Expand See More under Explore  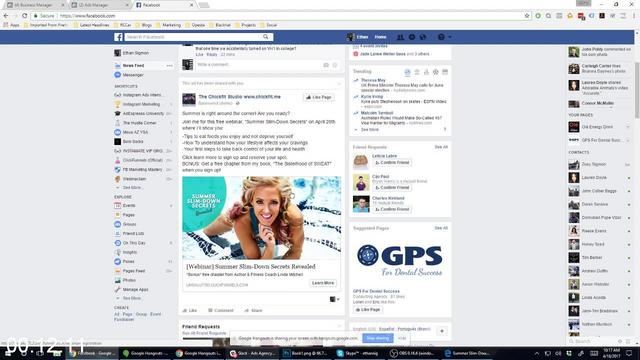tap(131, 298)
